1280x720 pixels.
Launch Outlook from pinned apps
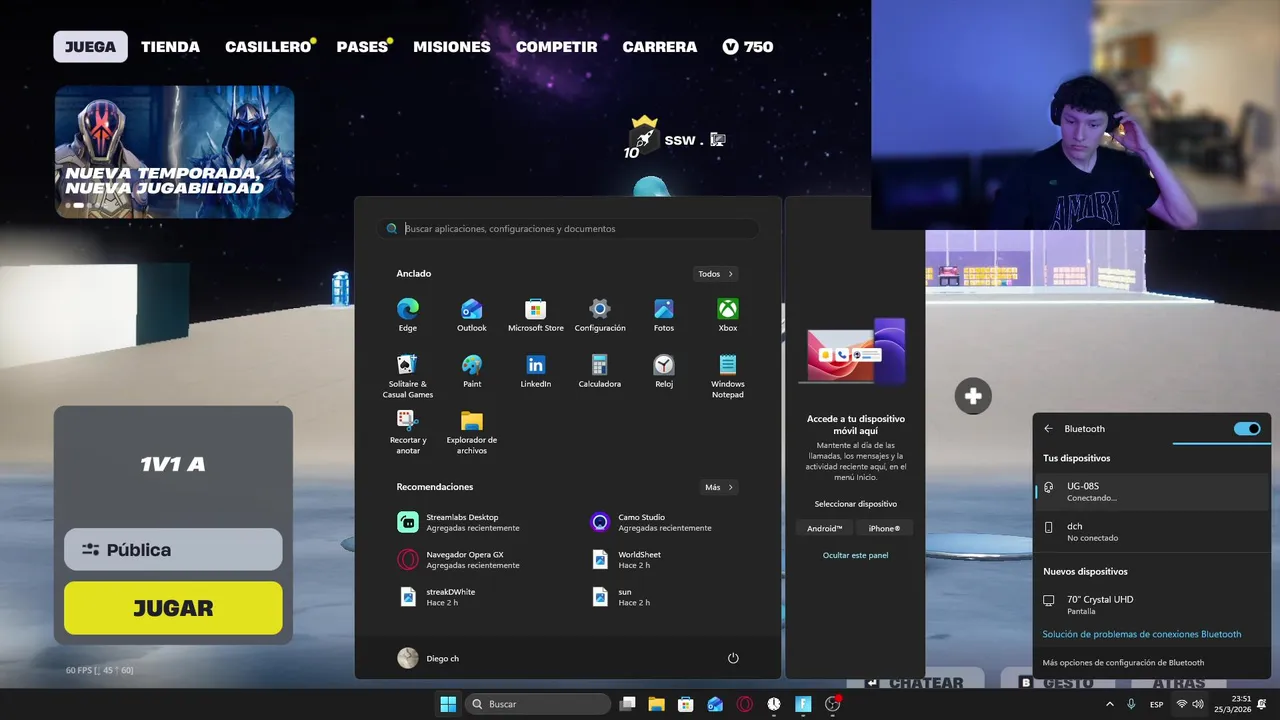click(x=472, y=315)
